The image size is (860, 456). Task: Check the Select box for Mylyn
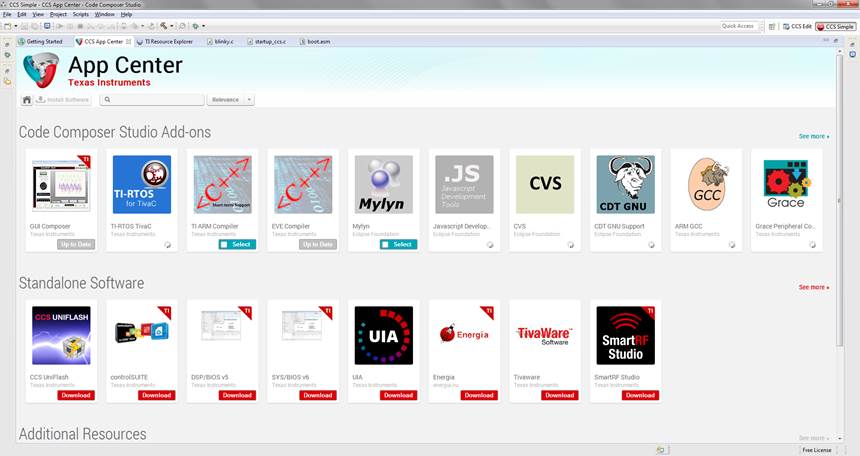pyautogui.click(x=385, y=245)
